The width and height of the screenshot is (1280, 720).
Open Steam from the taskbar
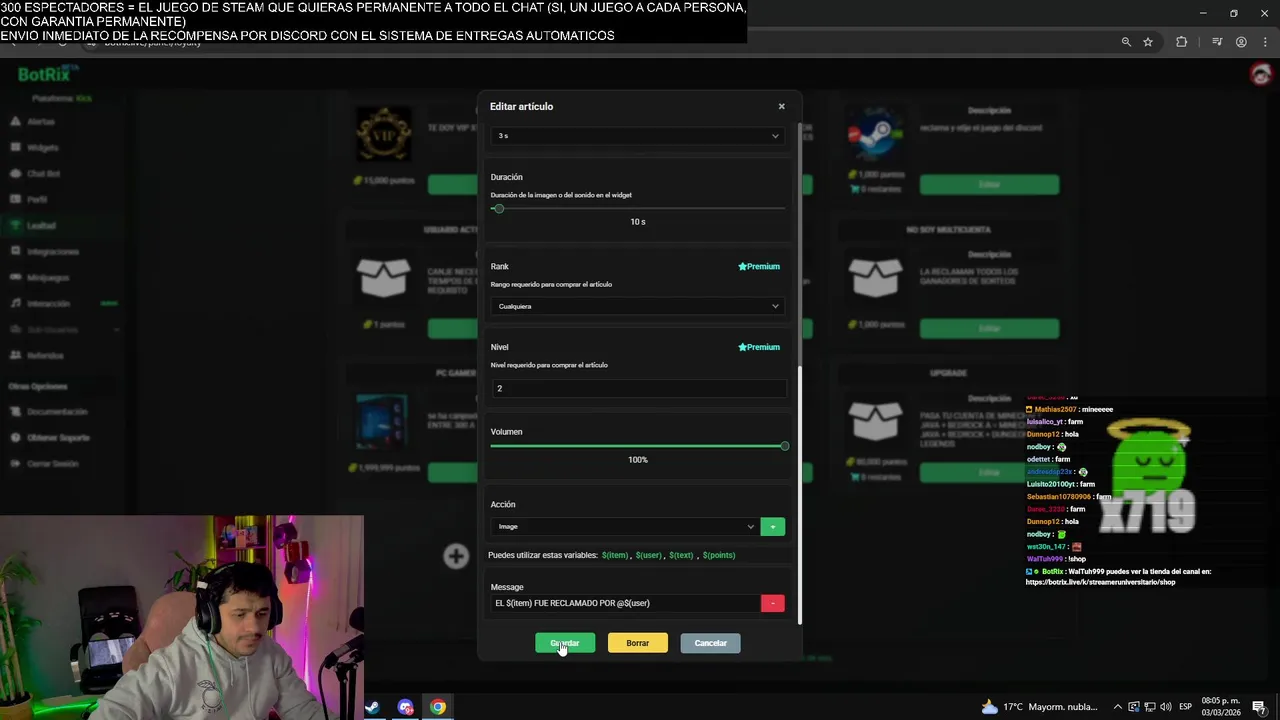coord(371,707)
